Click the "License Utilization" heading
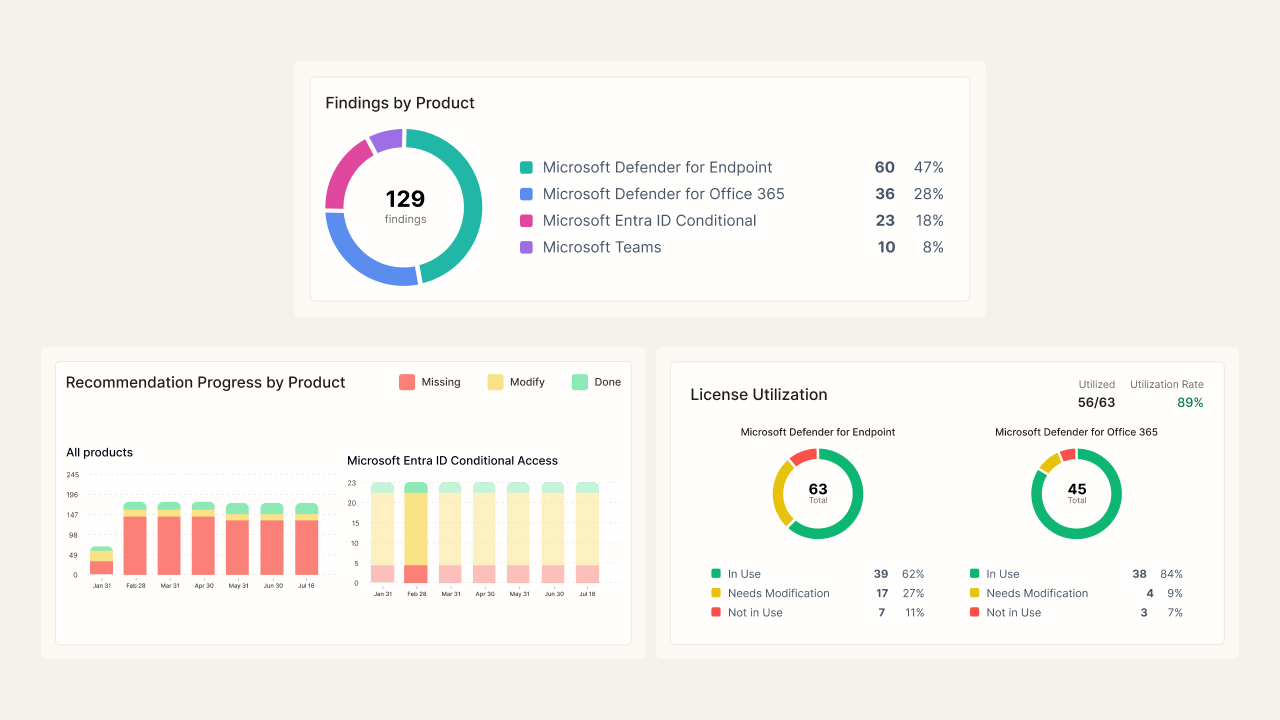Image resolution: width=1280 pixels, height=720 pixels. pyautogui.click(x=759, y=395)
